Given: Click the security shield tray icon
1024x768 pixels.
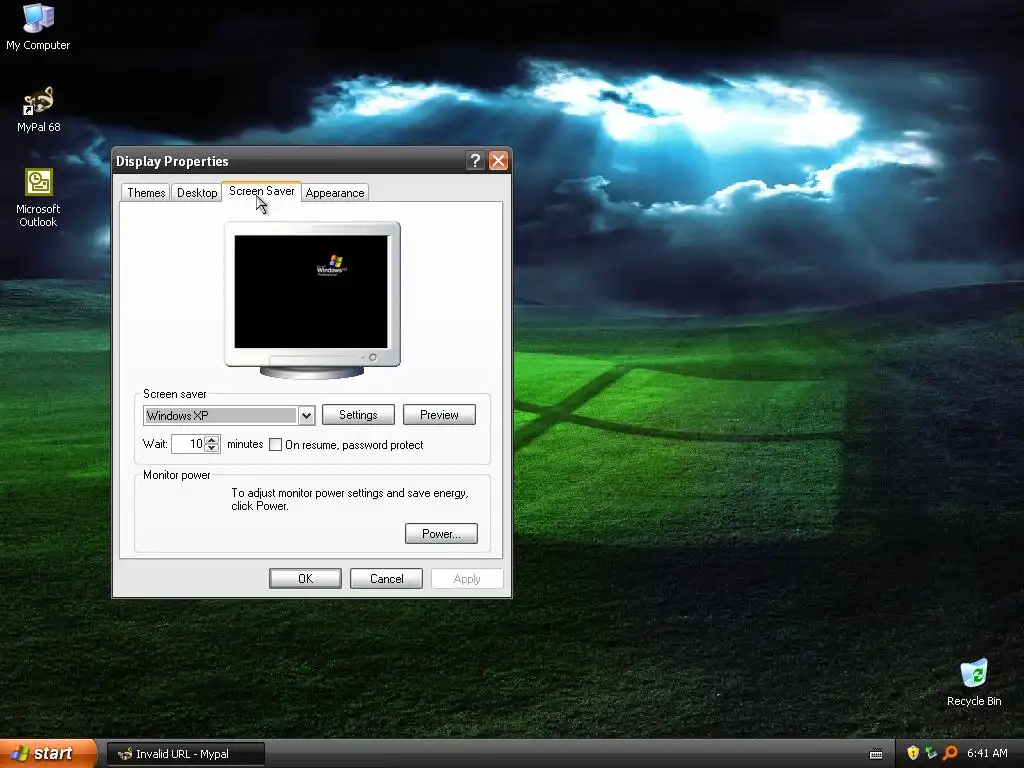Looking at the screenshot, I should point(912,753).
